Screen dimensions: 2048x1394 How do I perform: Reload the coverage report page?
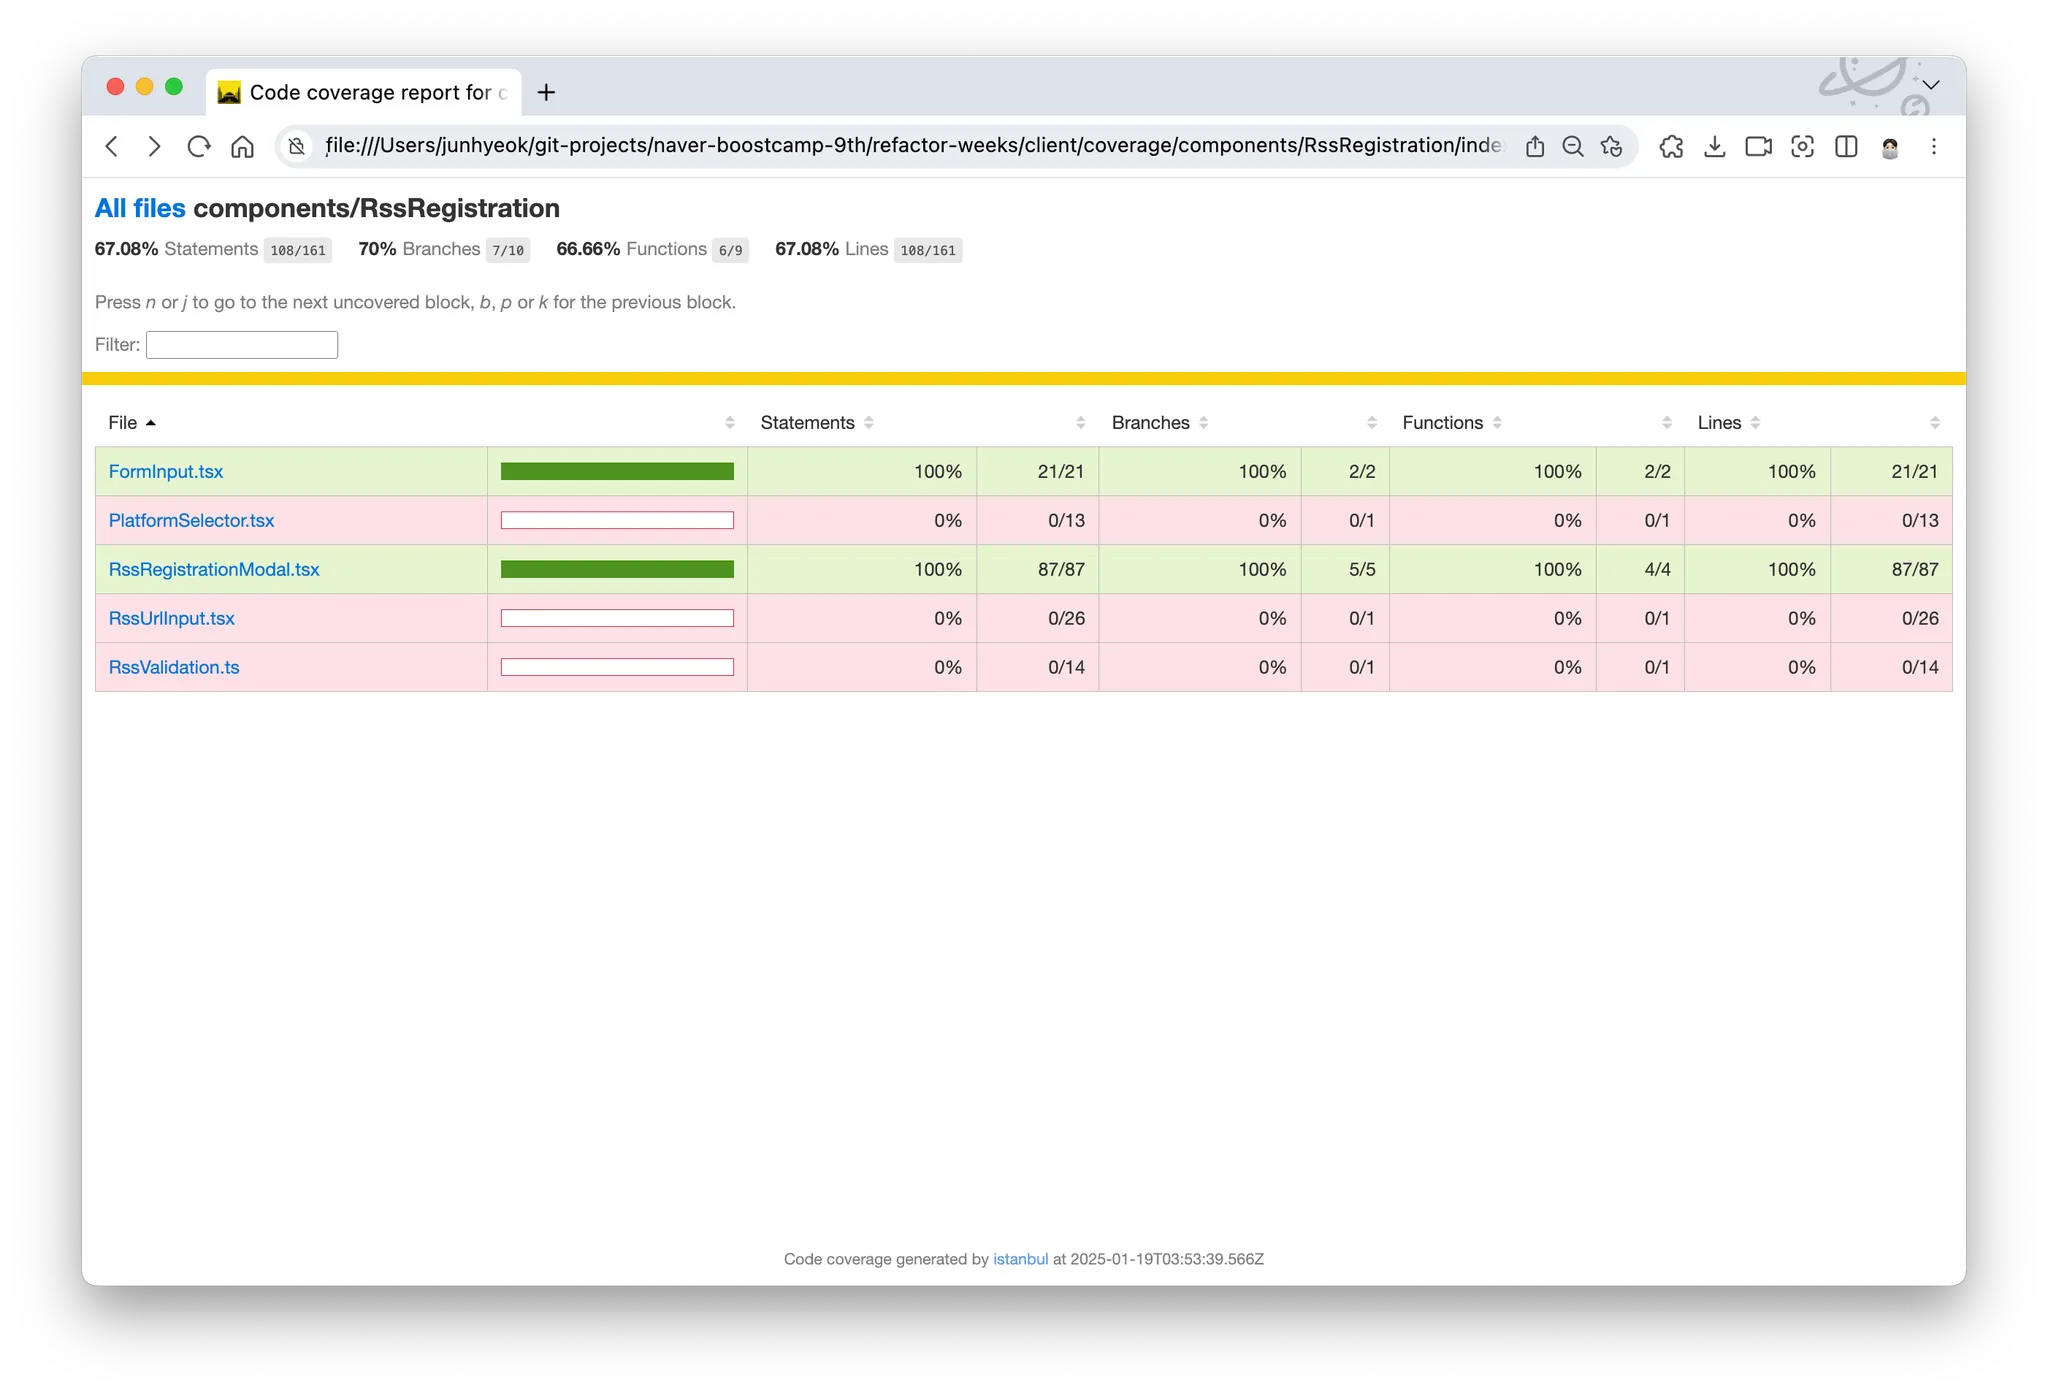coord(198,147)
